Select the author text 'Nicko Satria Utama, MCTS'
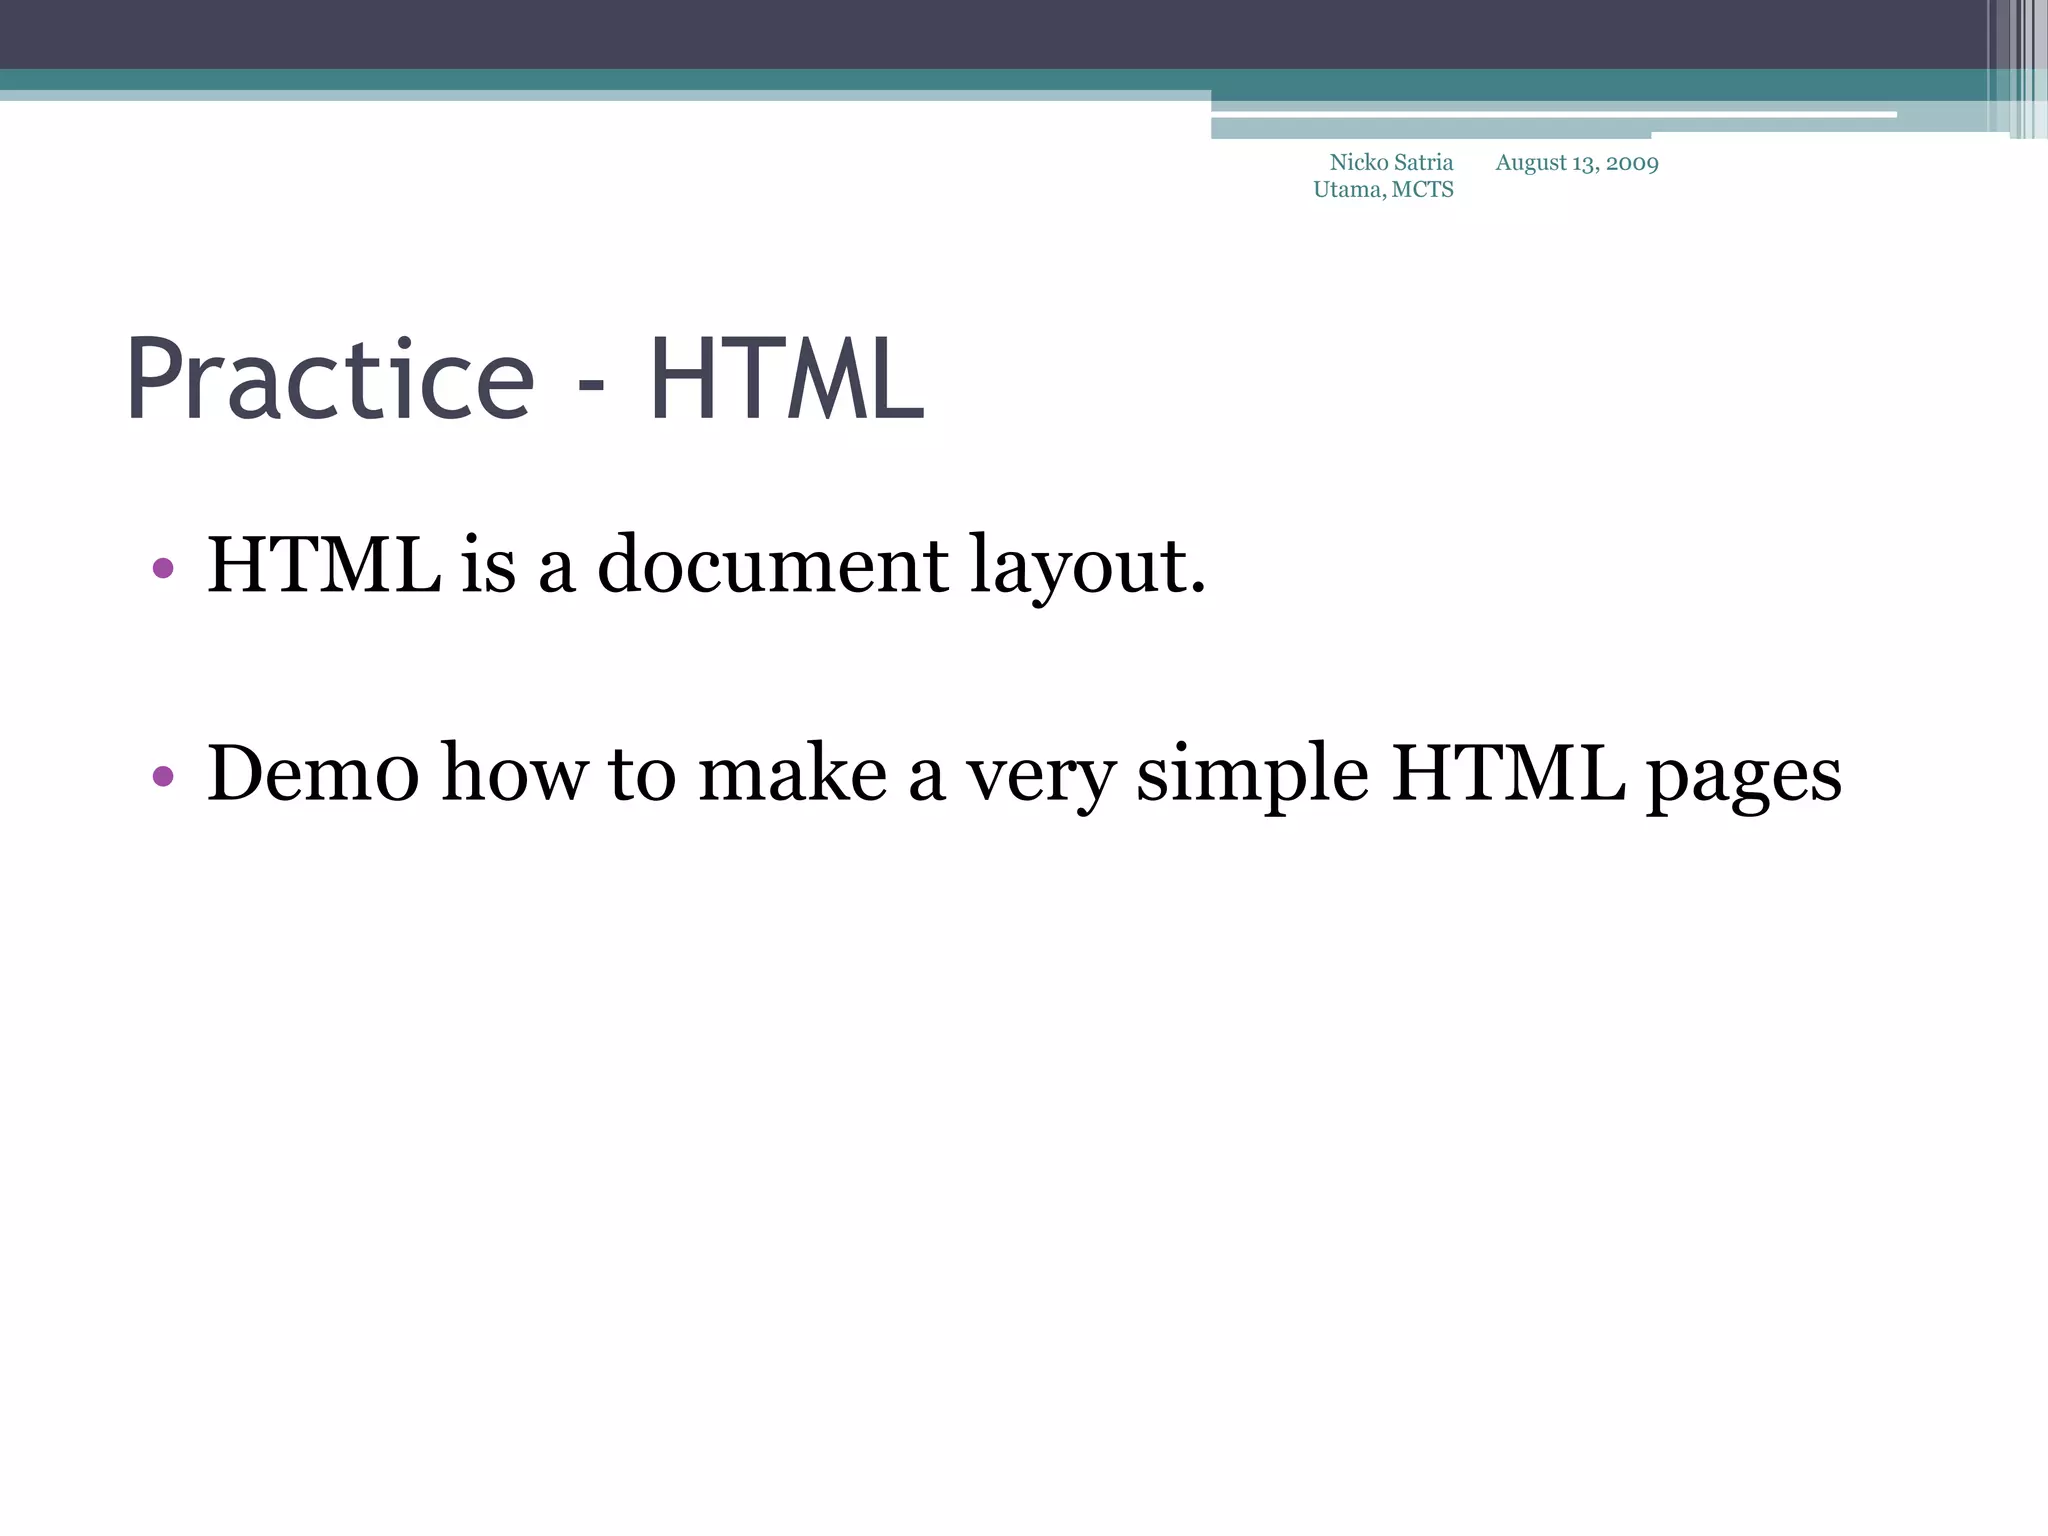 tap(1383, 176)
